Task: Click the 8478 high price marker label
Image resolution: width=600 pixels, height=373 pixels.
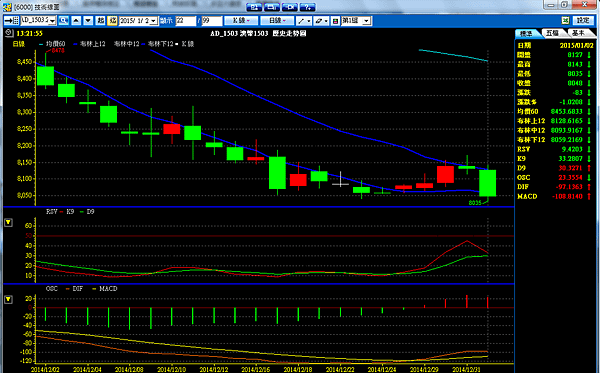Action: coord(58,50)
